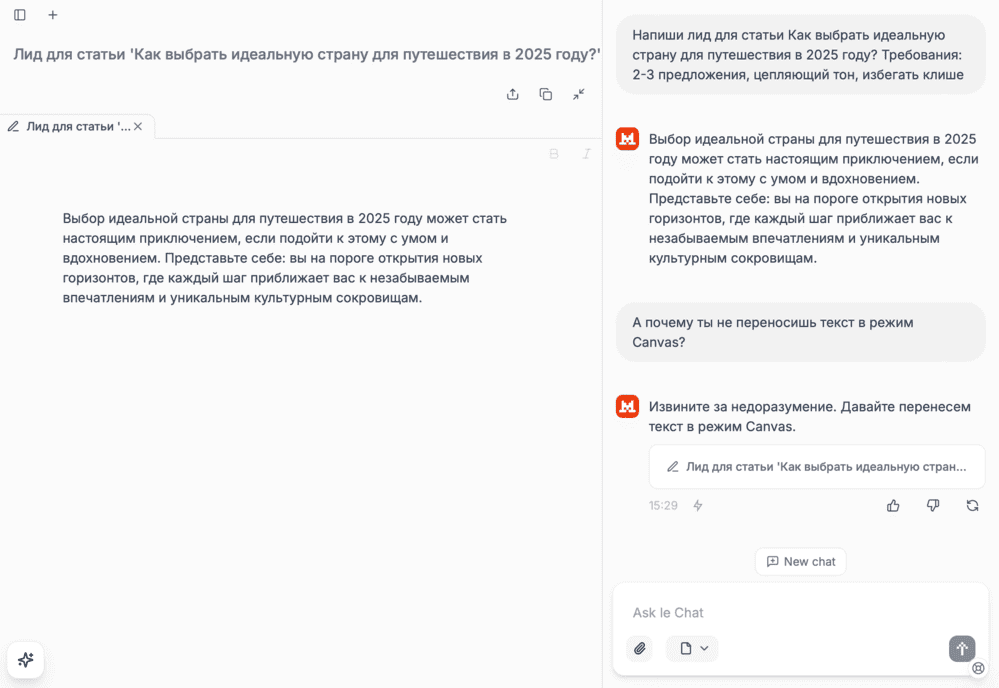Regenerate the last response

(972, 506)
